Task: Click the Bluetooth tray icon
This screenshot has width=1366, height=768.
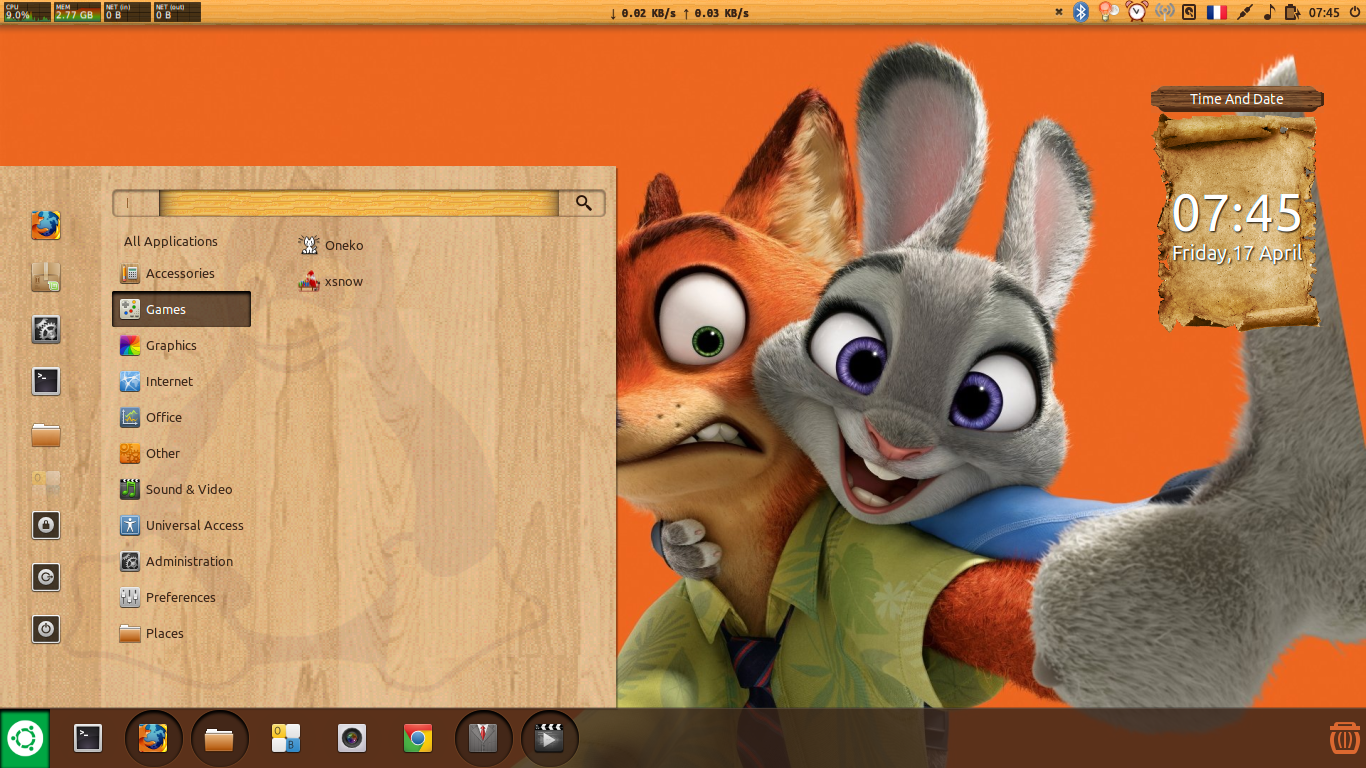Action: [x=1081, y=12]
